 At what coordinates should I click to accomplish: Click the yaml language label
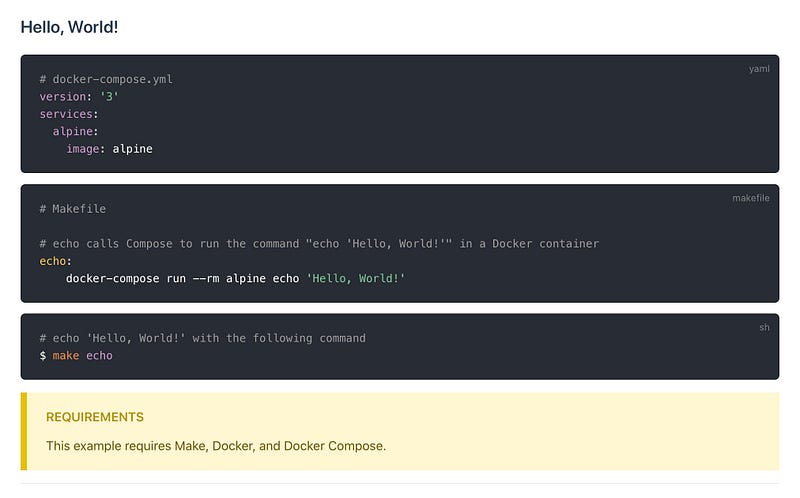point(759,69)
